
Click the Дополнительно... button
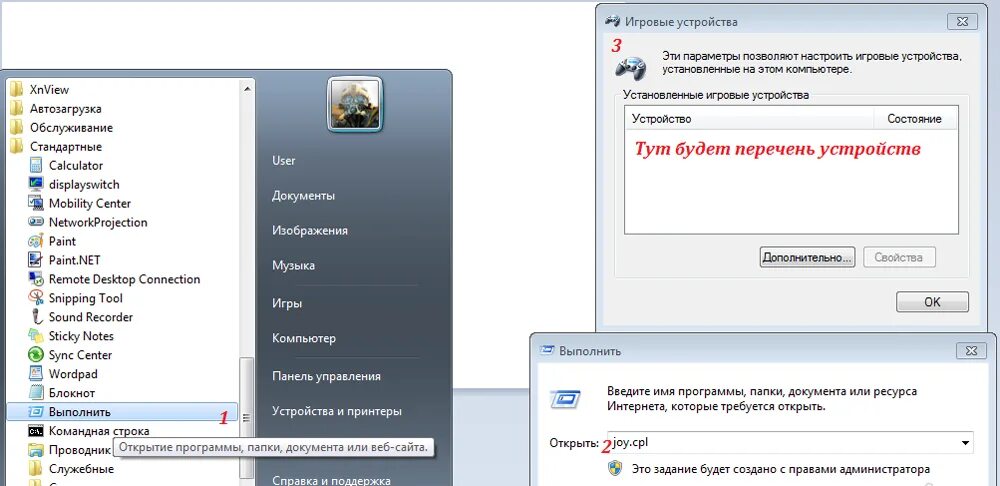tap(807, 258)
